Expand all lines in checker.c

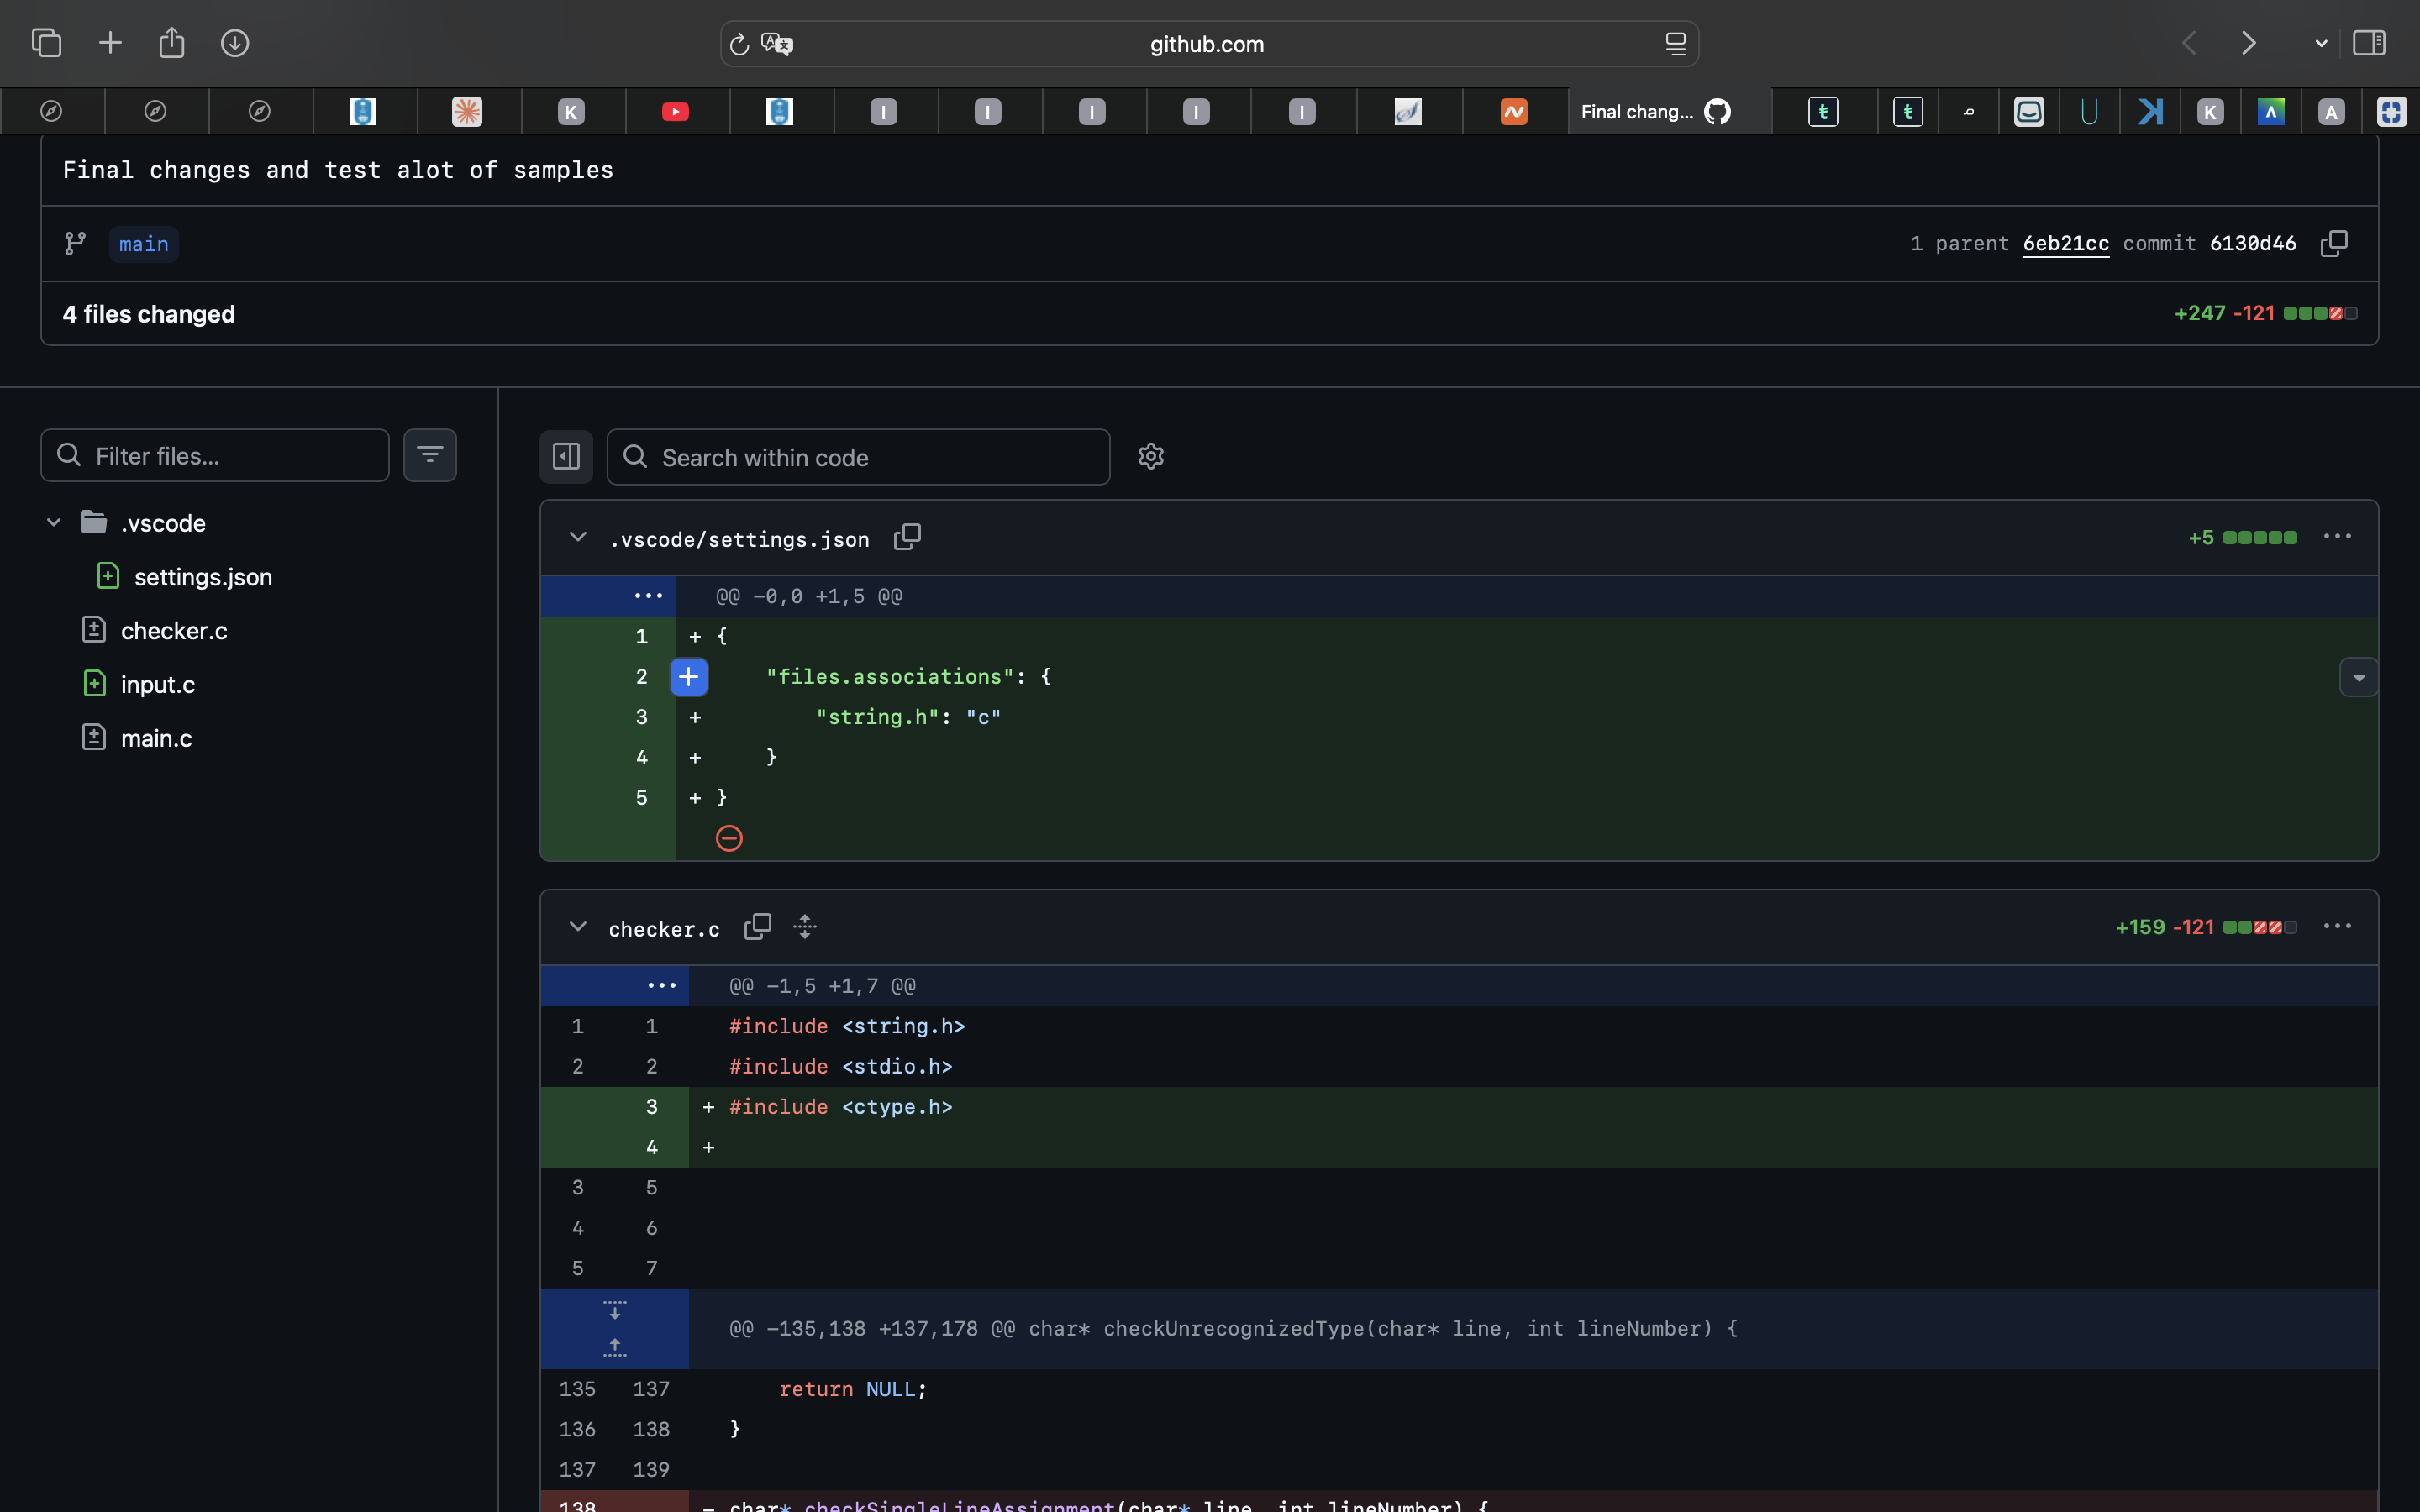pos(805,927)
